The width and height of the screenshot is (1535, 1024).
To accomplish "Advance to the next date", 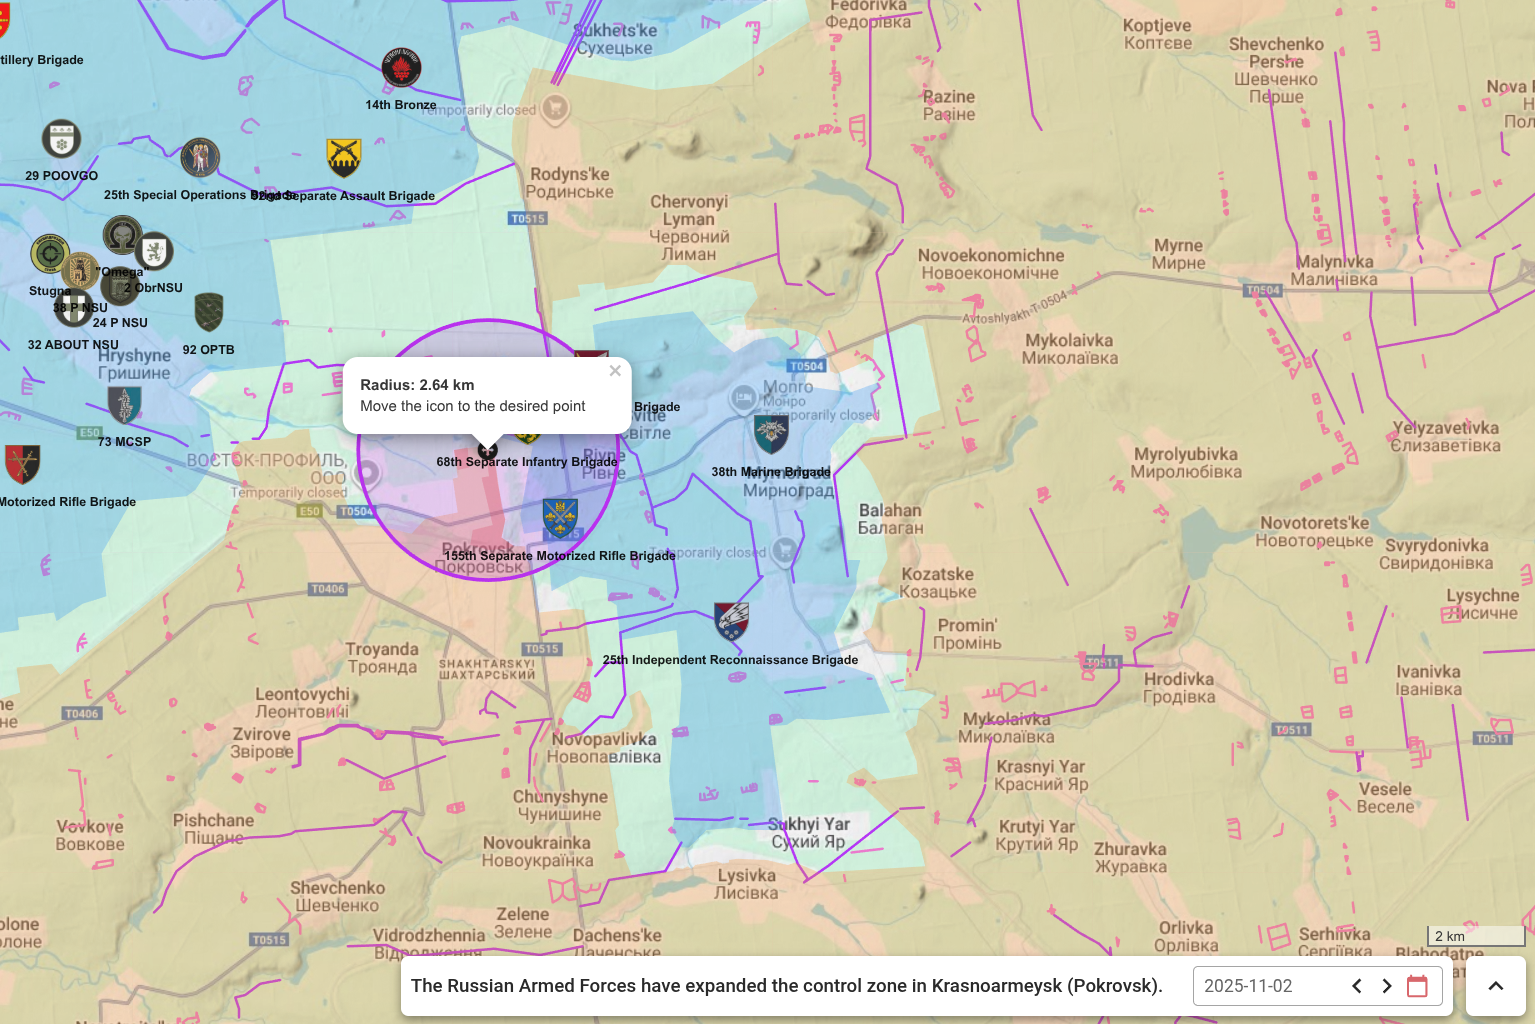I will (1387, 986).
